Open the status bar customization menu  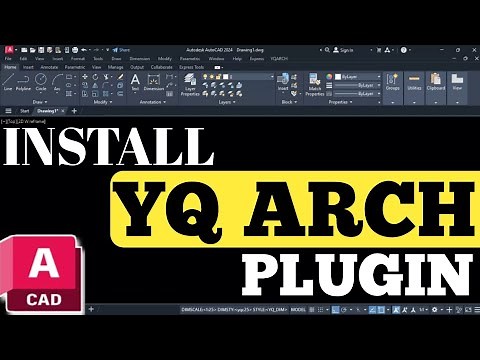click(477, 310)
